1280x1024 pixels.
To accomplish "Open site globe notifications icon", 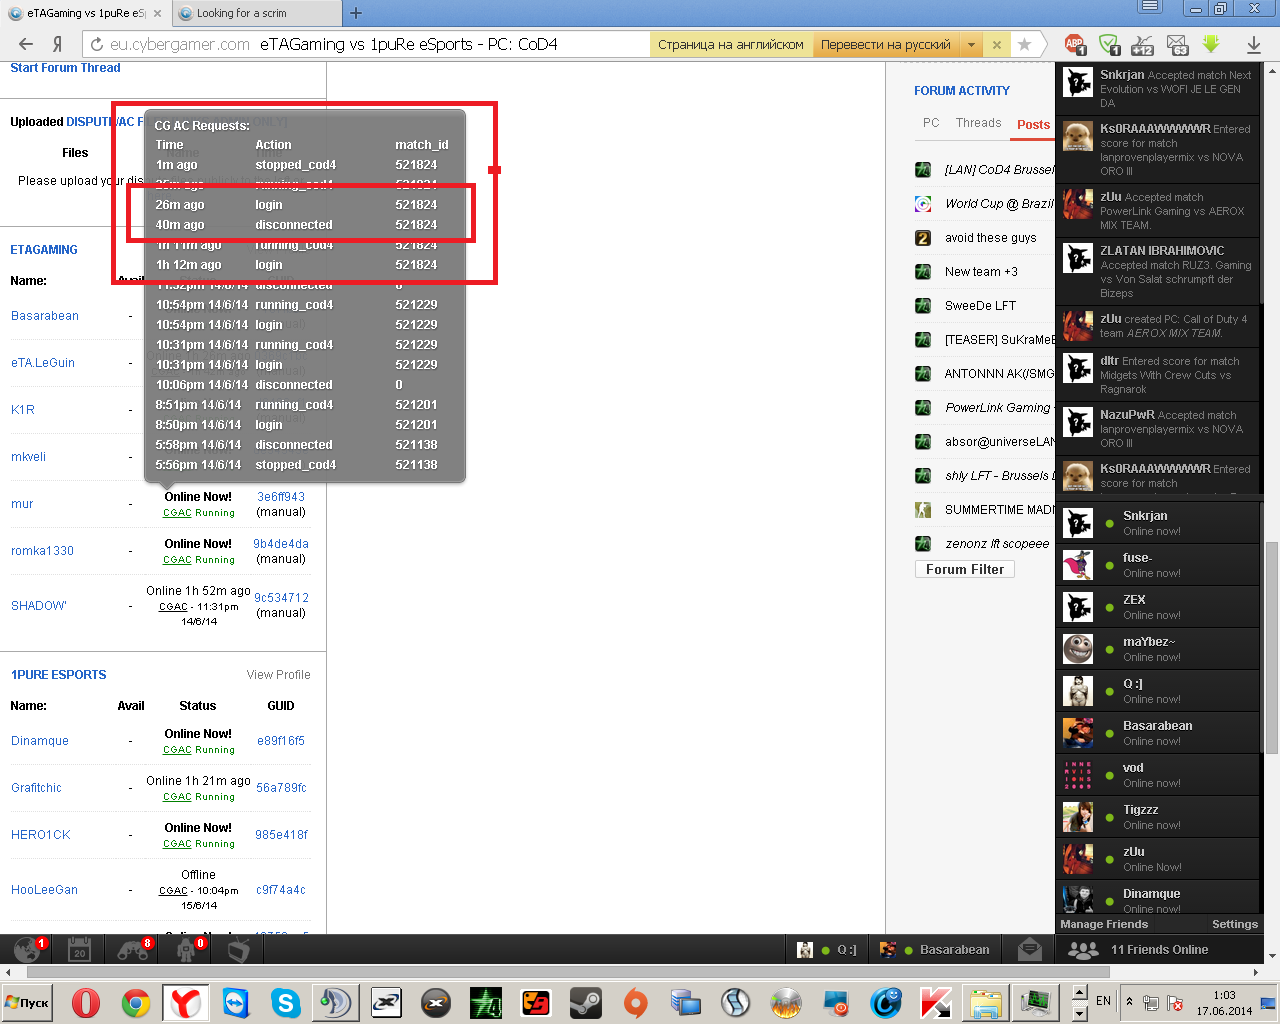I will click(x=28, y=949).
